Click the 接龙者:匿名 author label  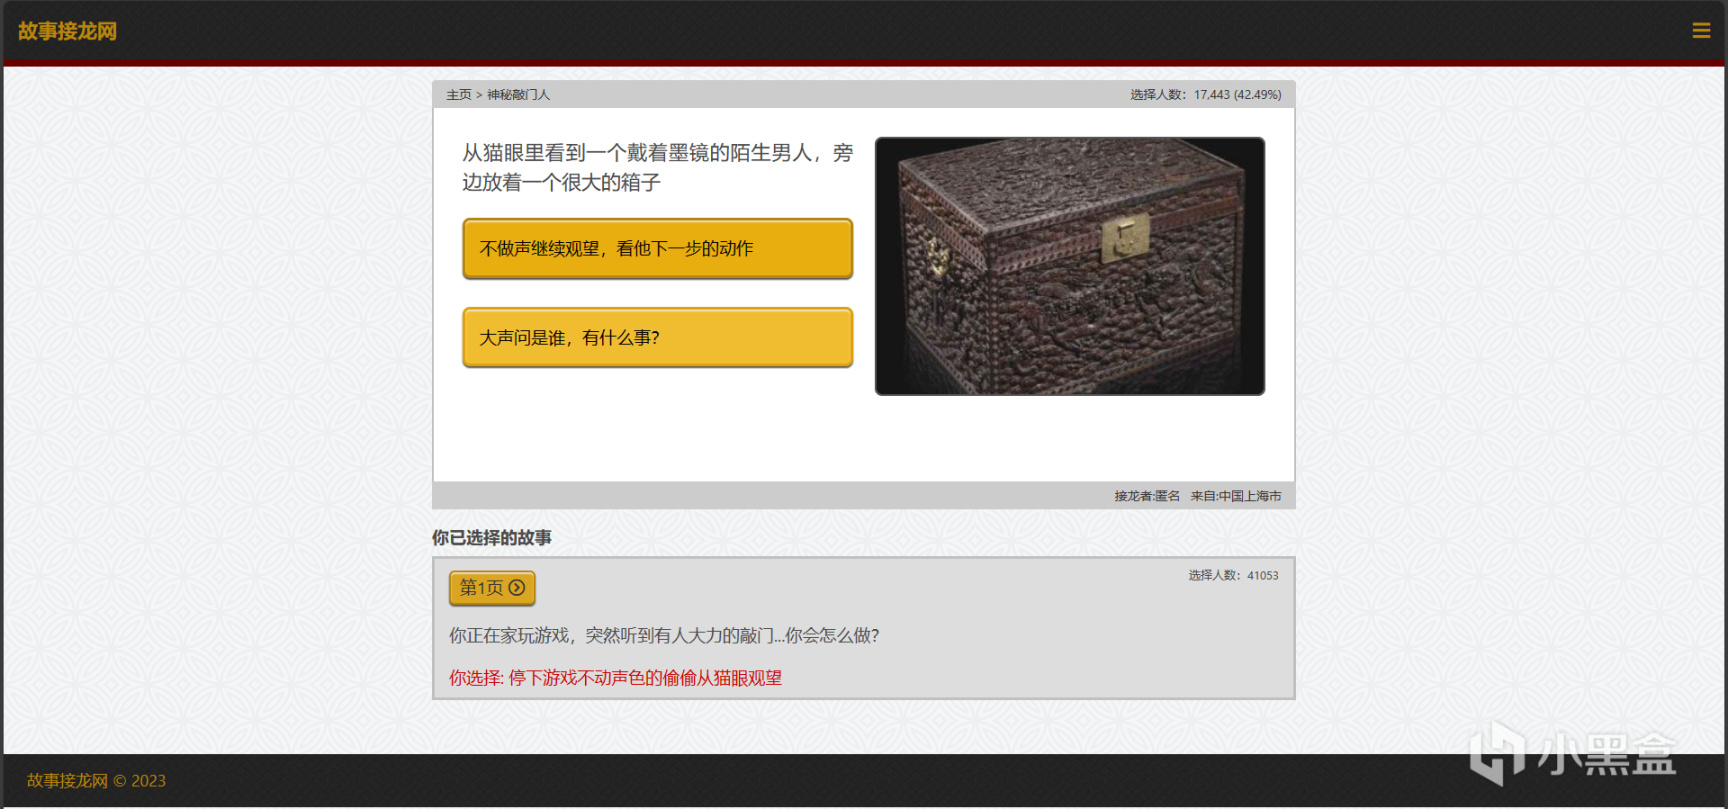tap(1147, 496)
